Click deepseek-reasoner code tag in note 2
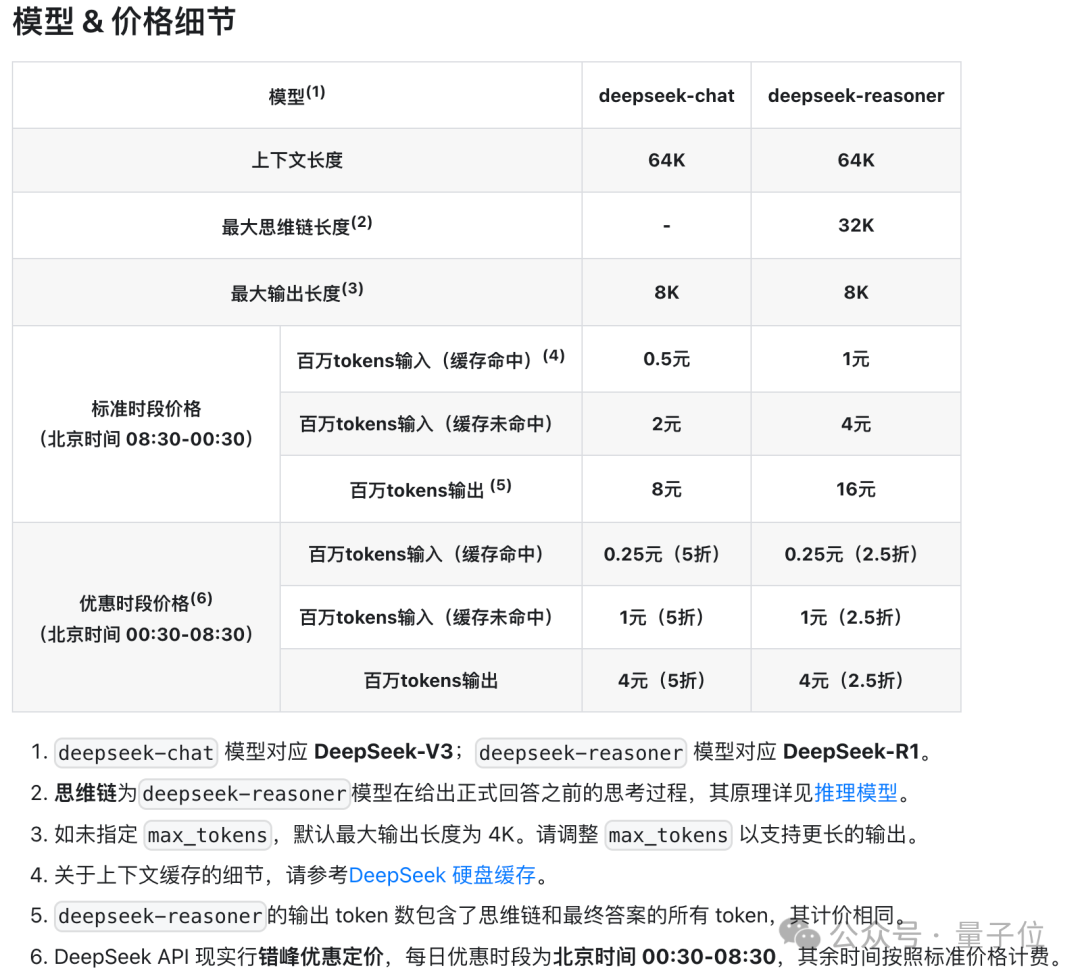 pyautogui.click(x=245, y=794)
